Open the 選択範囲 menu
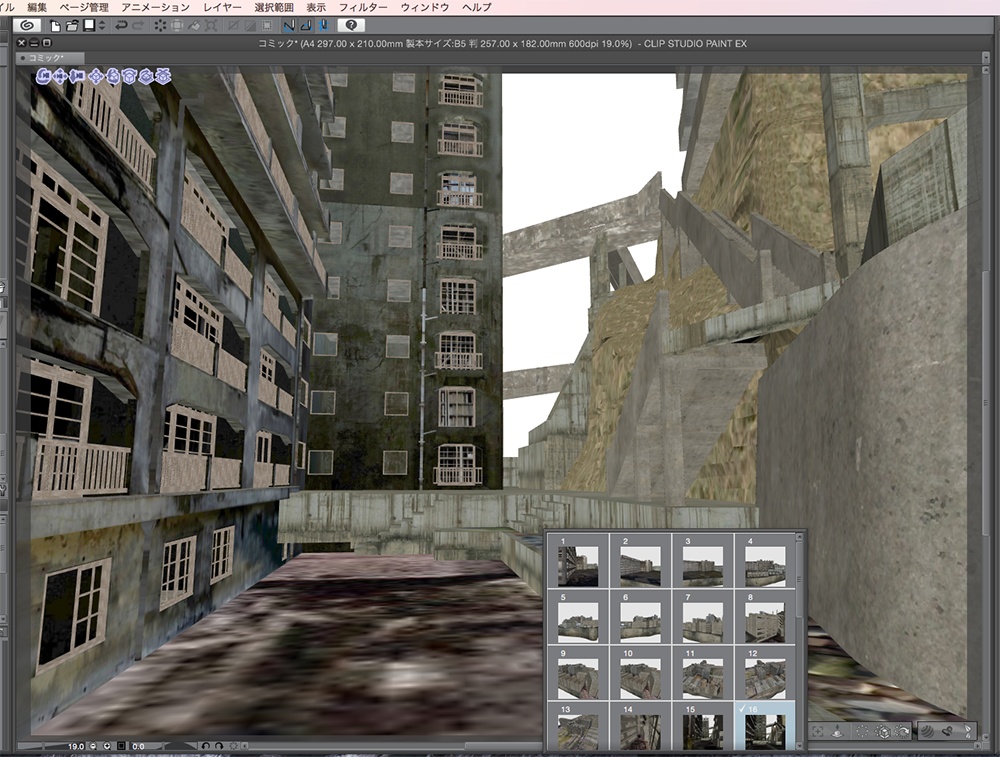The image size is (1000, 757). tap(274, 7)
